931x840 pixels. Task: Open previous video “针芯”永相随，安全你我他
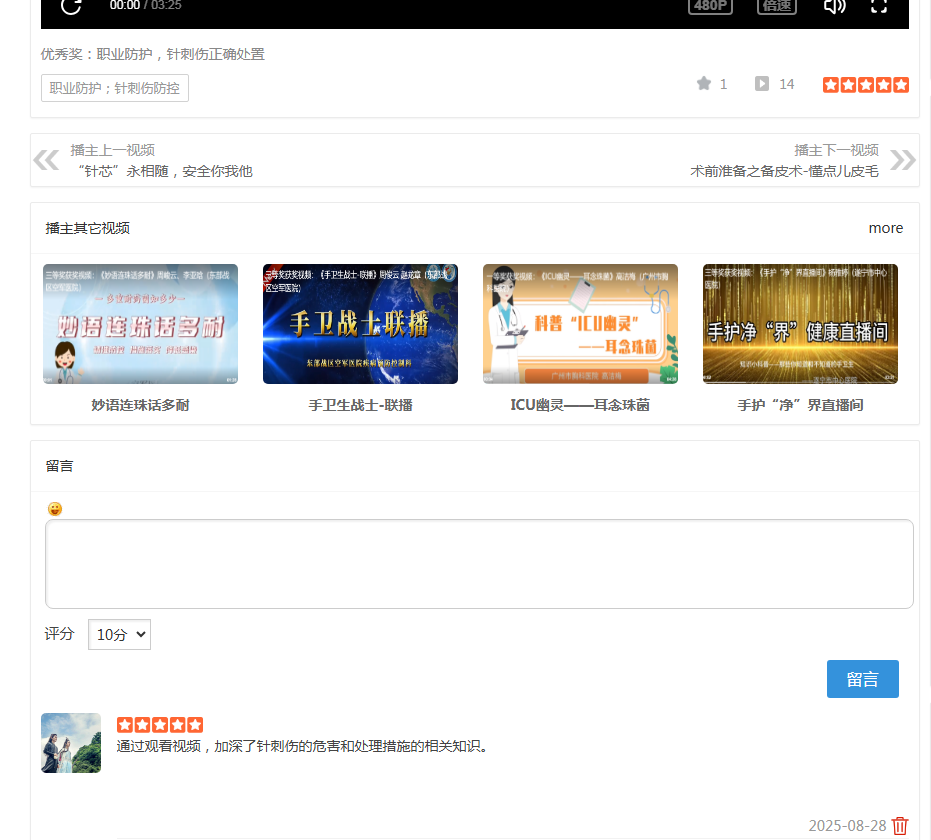[x=165, y=171]
